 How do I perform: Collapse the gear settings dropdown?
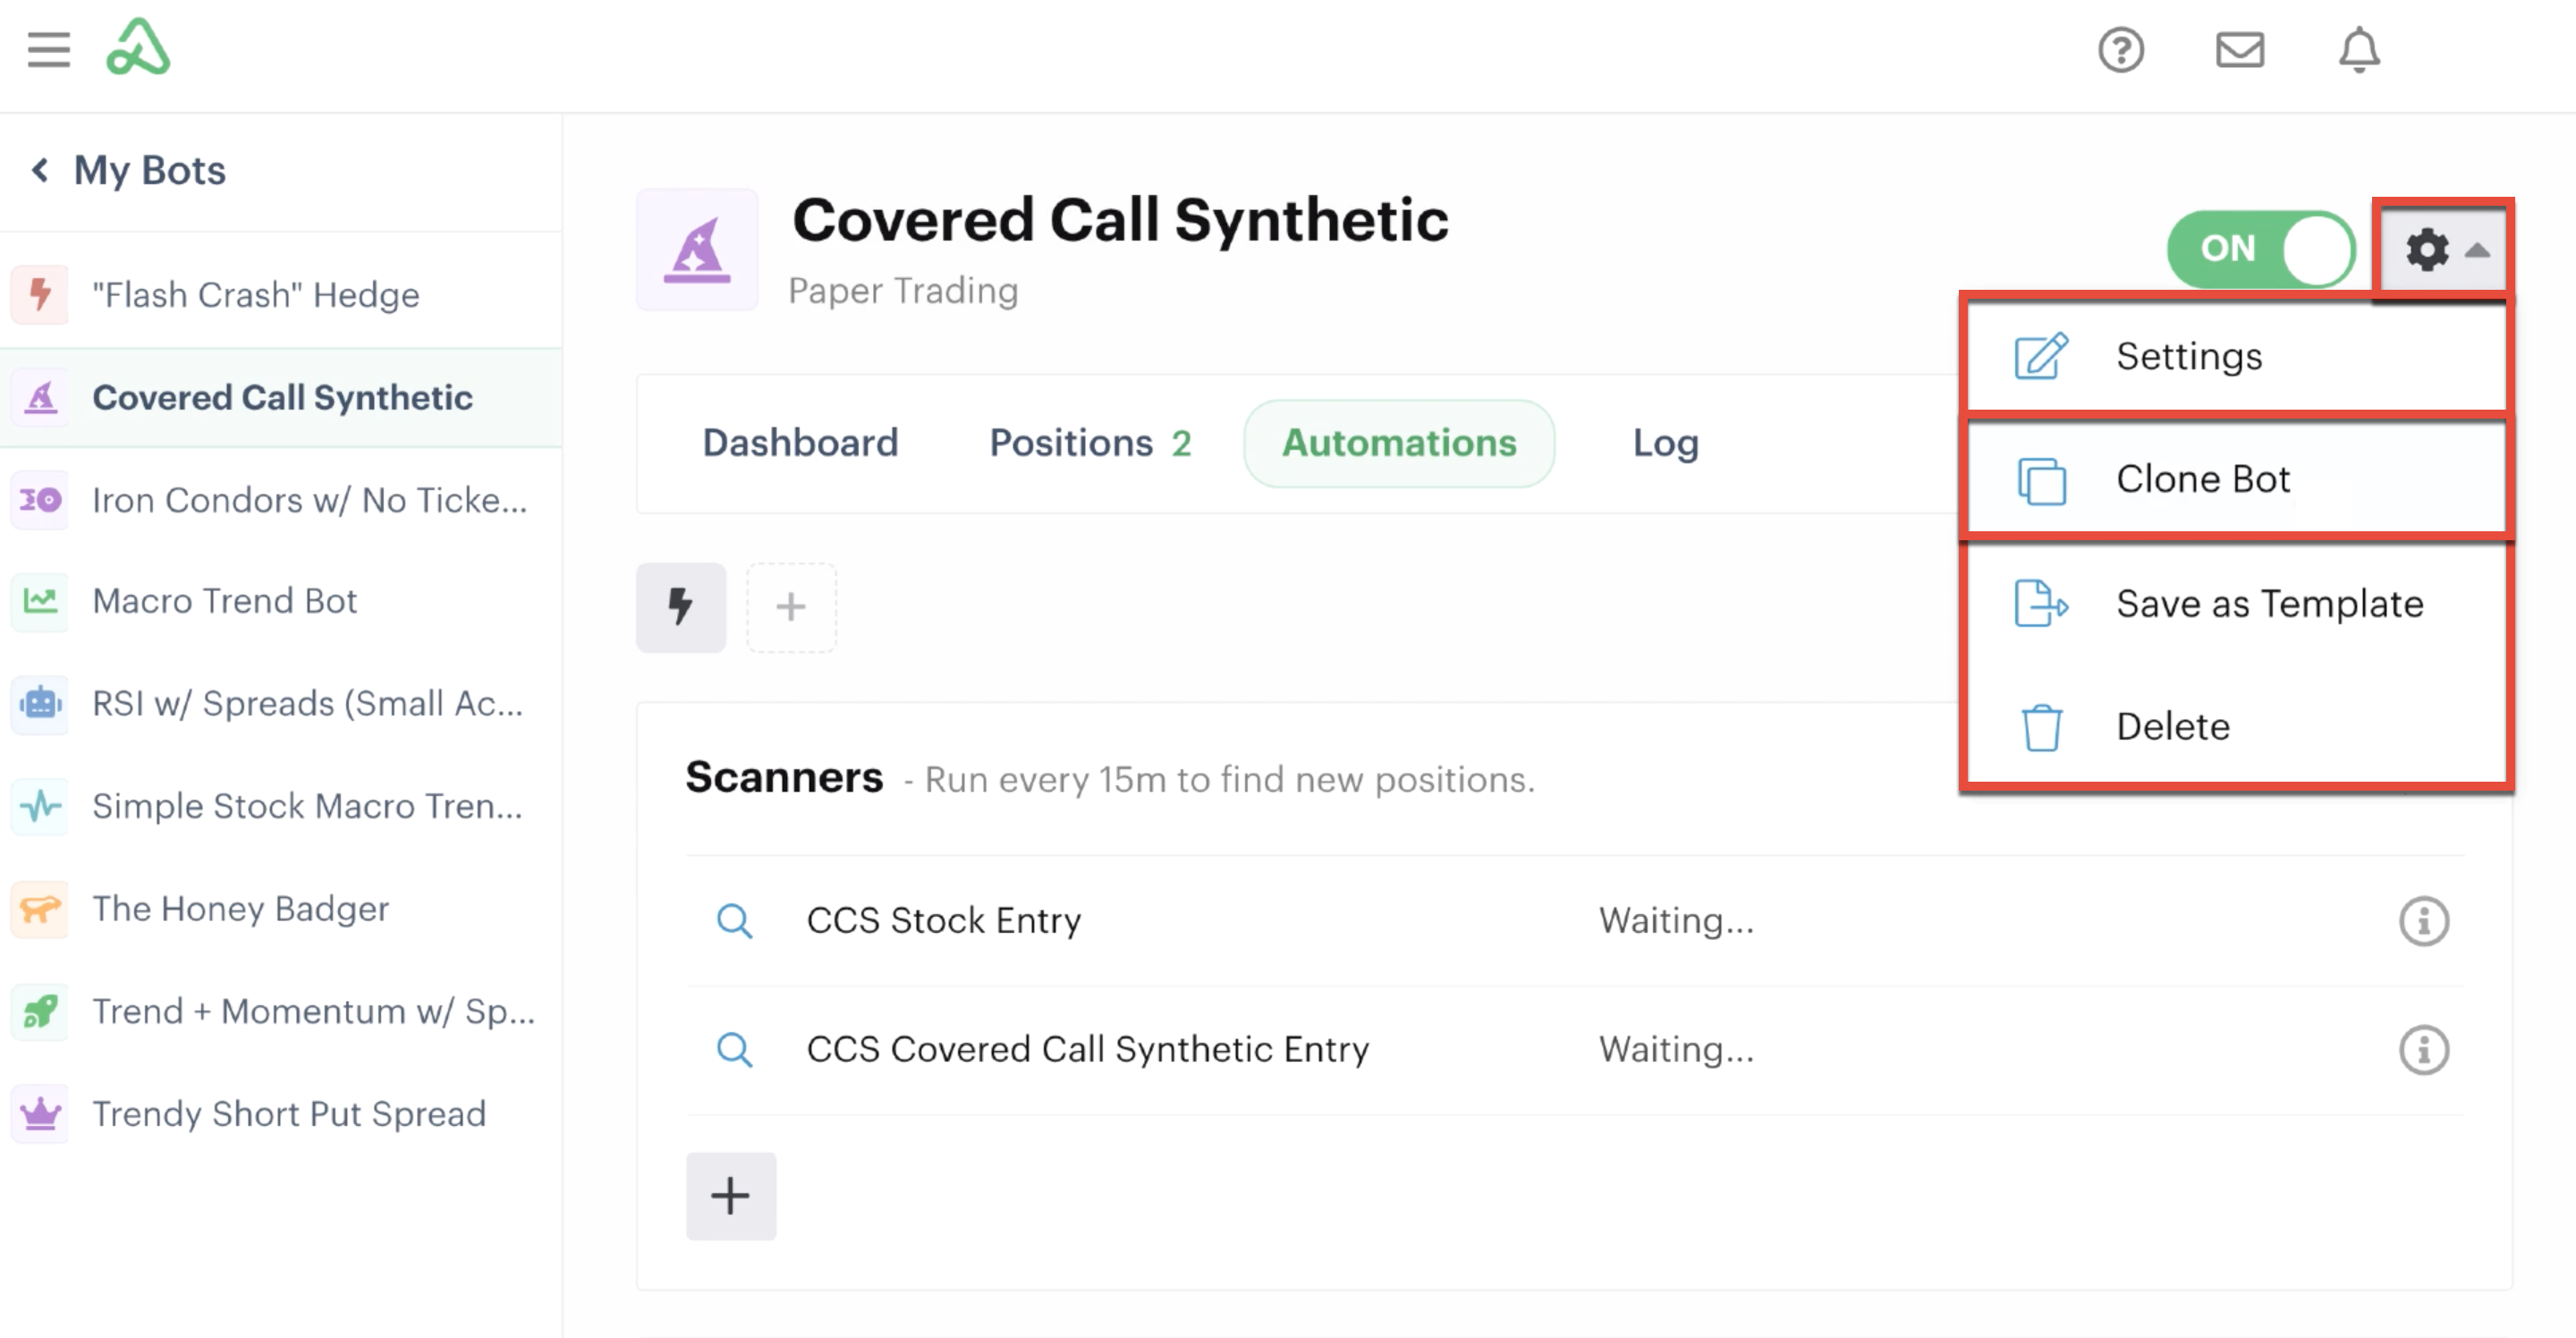(2443, 249)
